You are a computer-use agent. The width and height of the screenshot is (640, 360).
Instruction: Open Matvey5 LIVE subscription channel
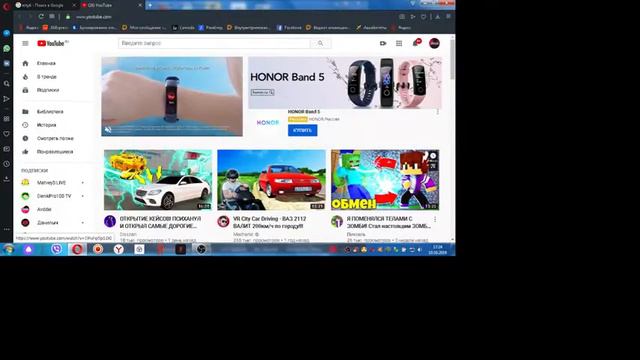point(51,183)
